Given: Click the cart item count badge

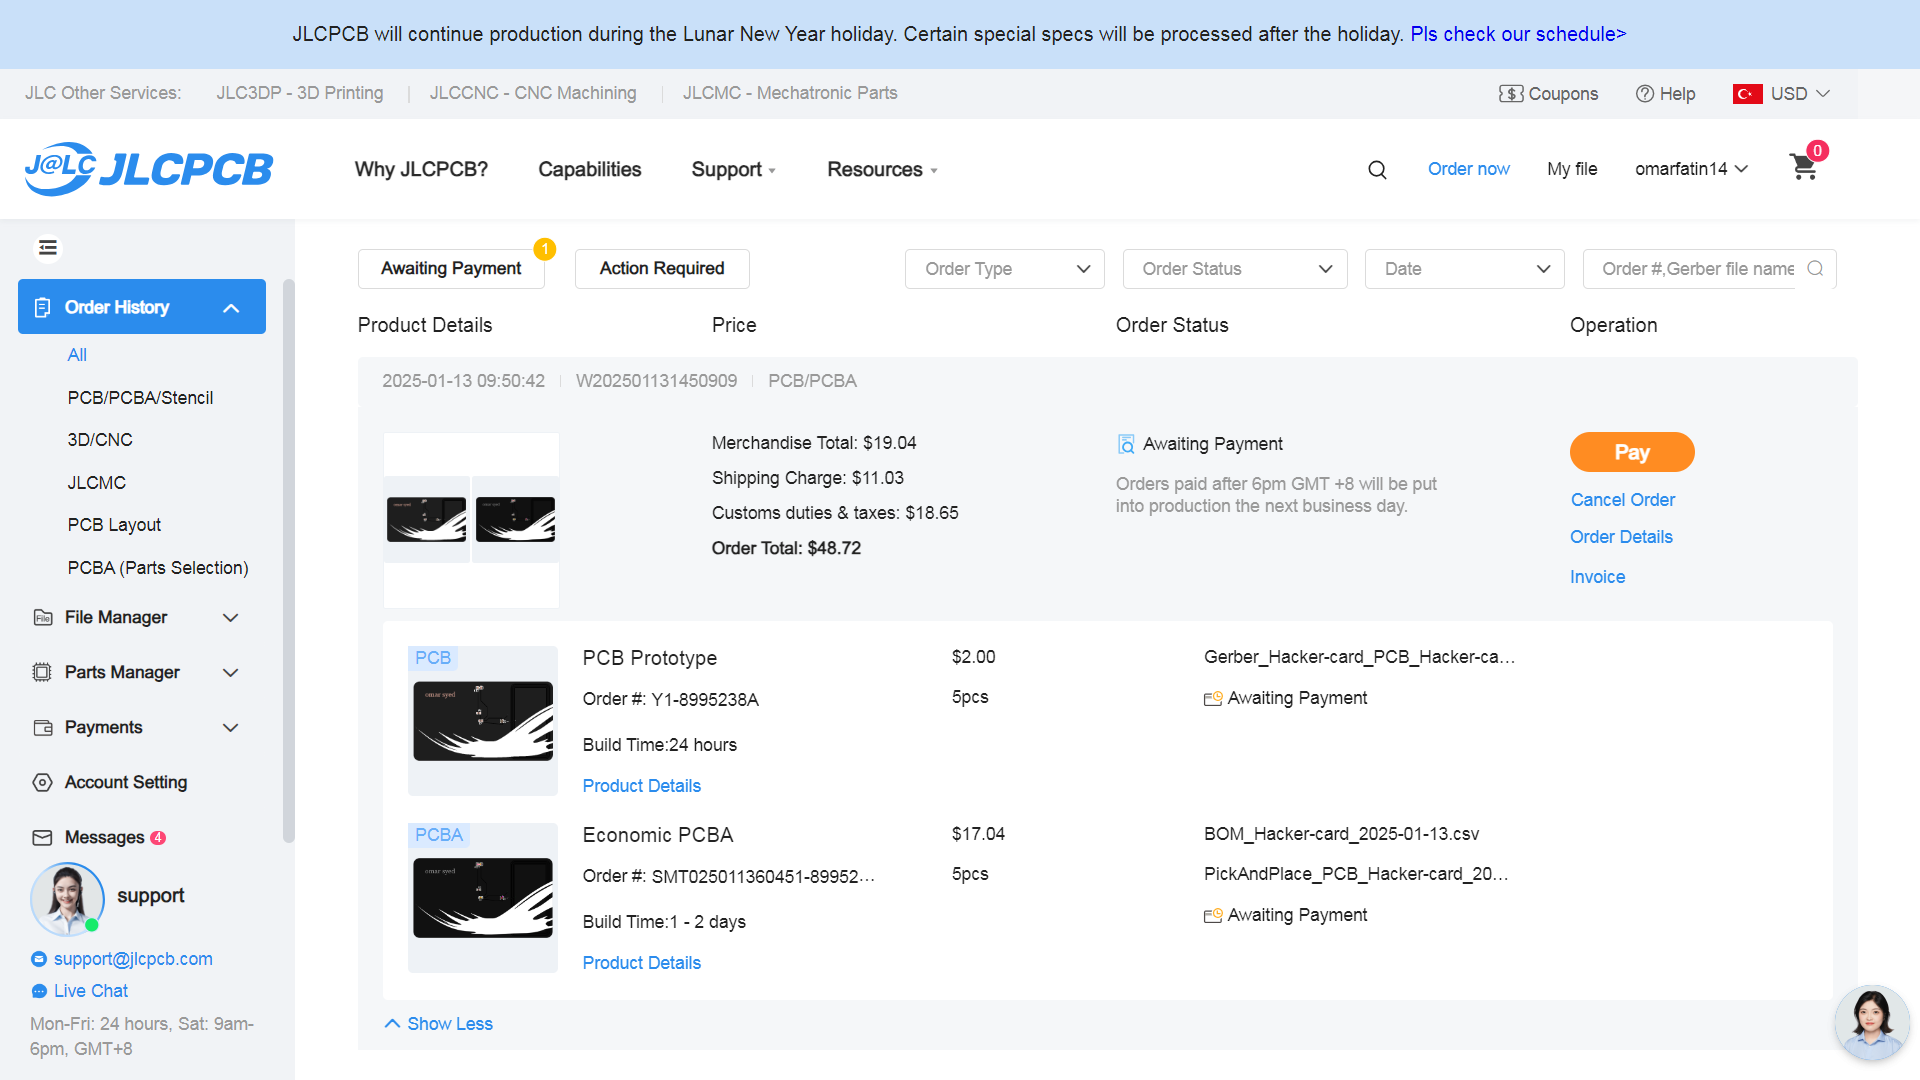Looking at the screenshot, I should point(1818,151).
